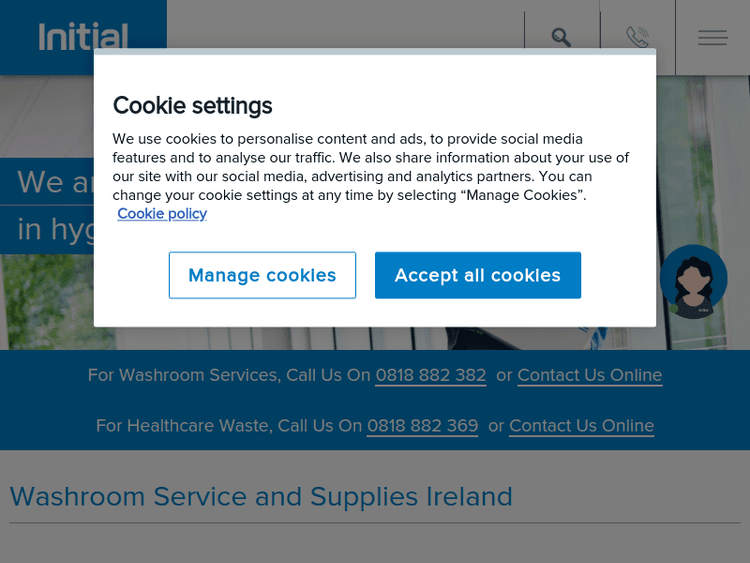Click the 'in hyg' hero banner line
Screen dimensions: 750x563
pos(54,230)
